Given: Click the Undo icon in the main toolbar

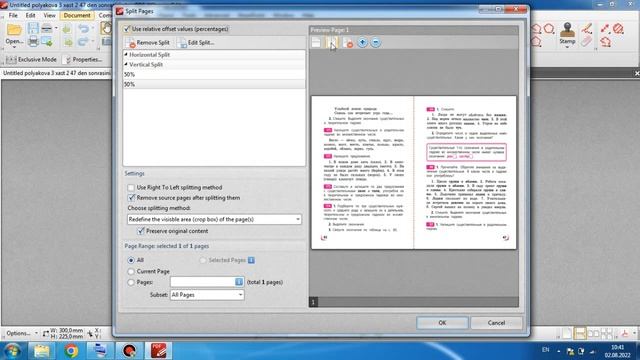Looking at the screenshot, I should 83,29.
